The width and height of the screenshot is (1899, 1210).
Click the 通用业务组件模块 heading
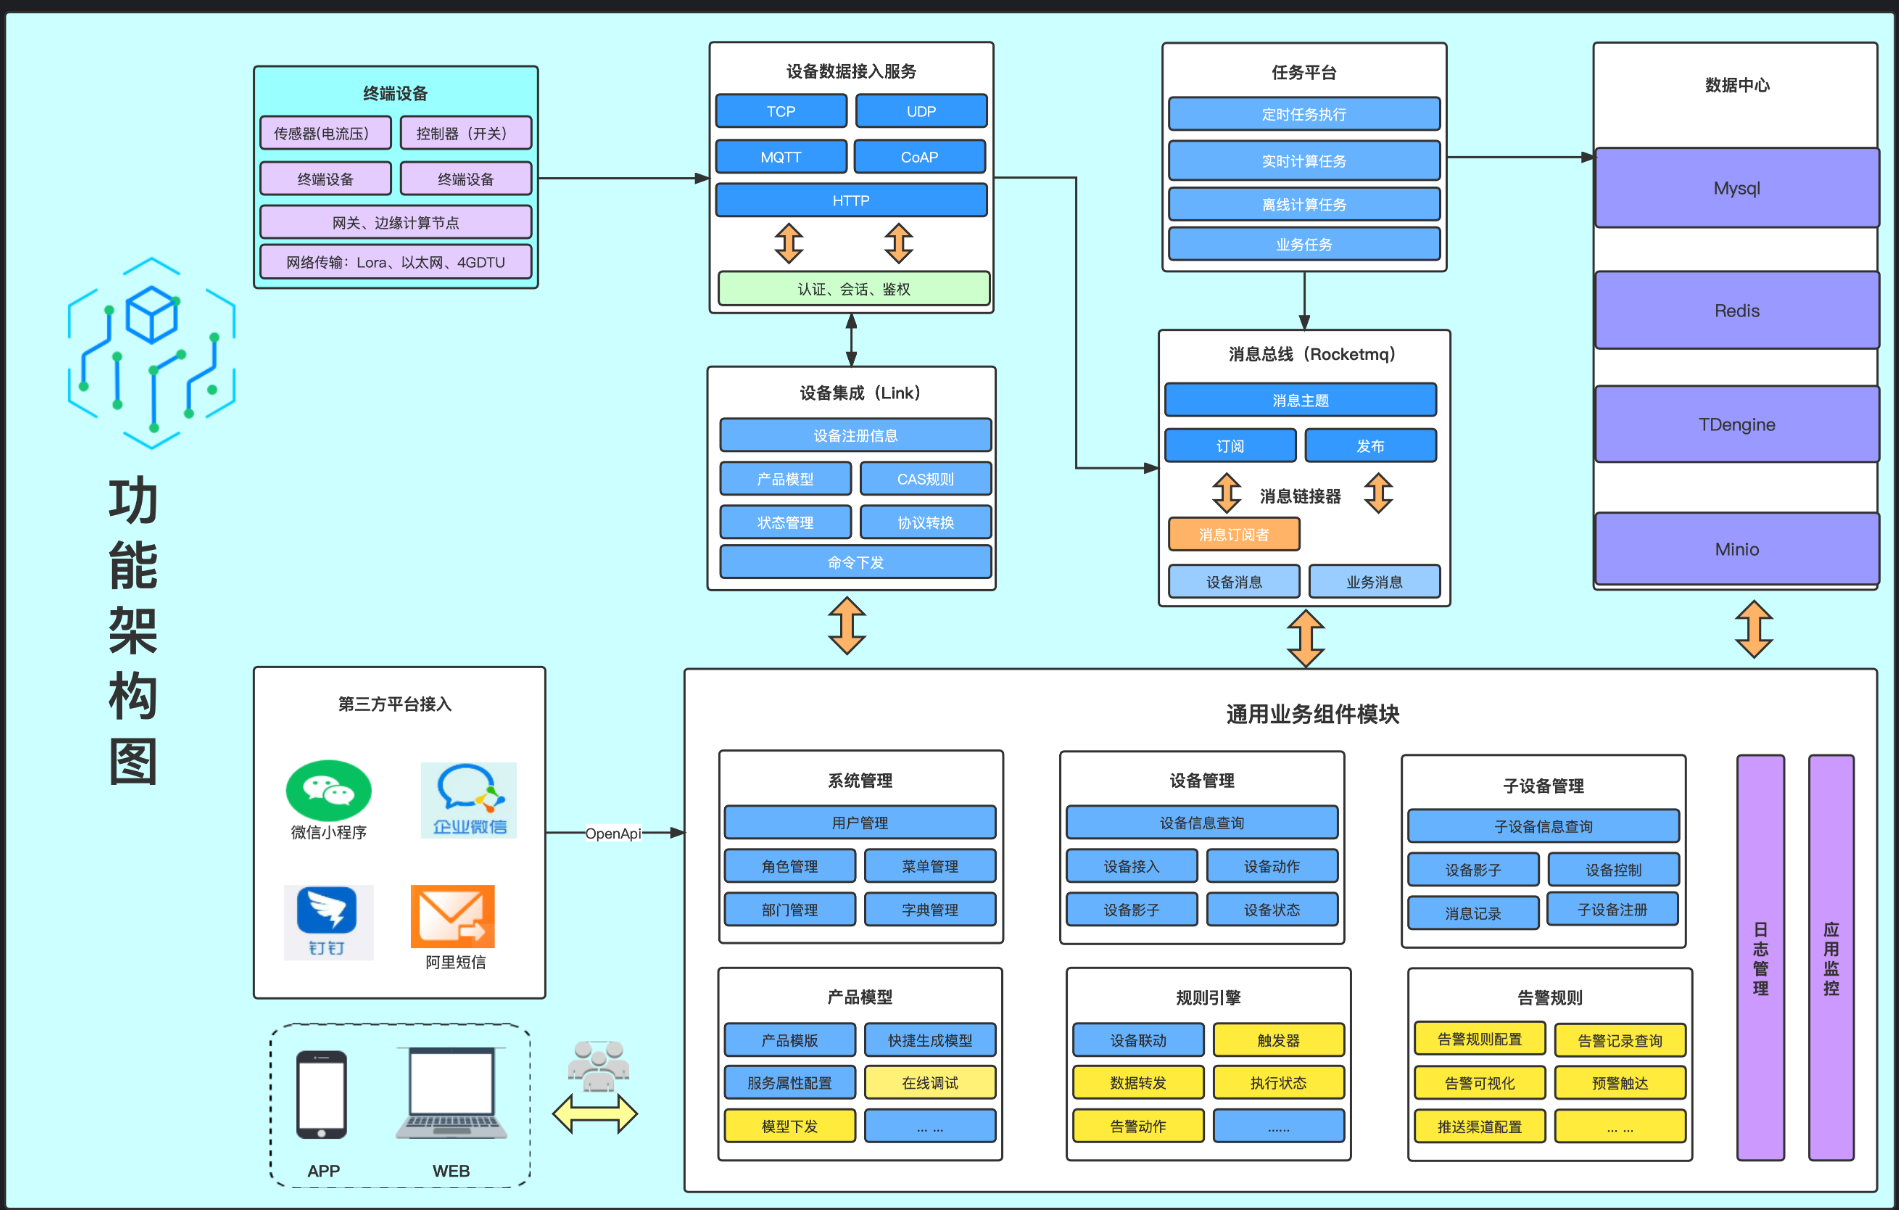point(1313,714)
